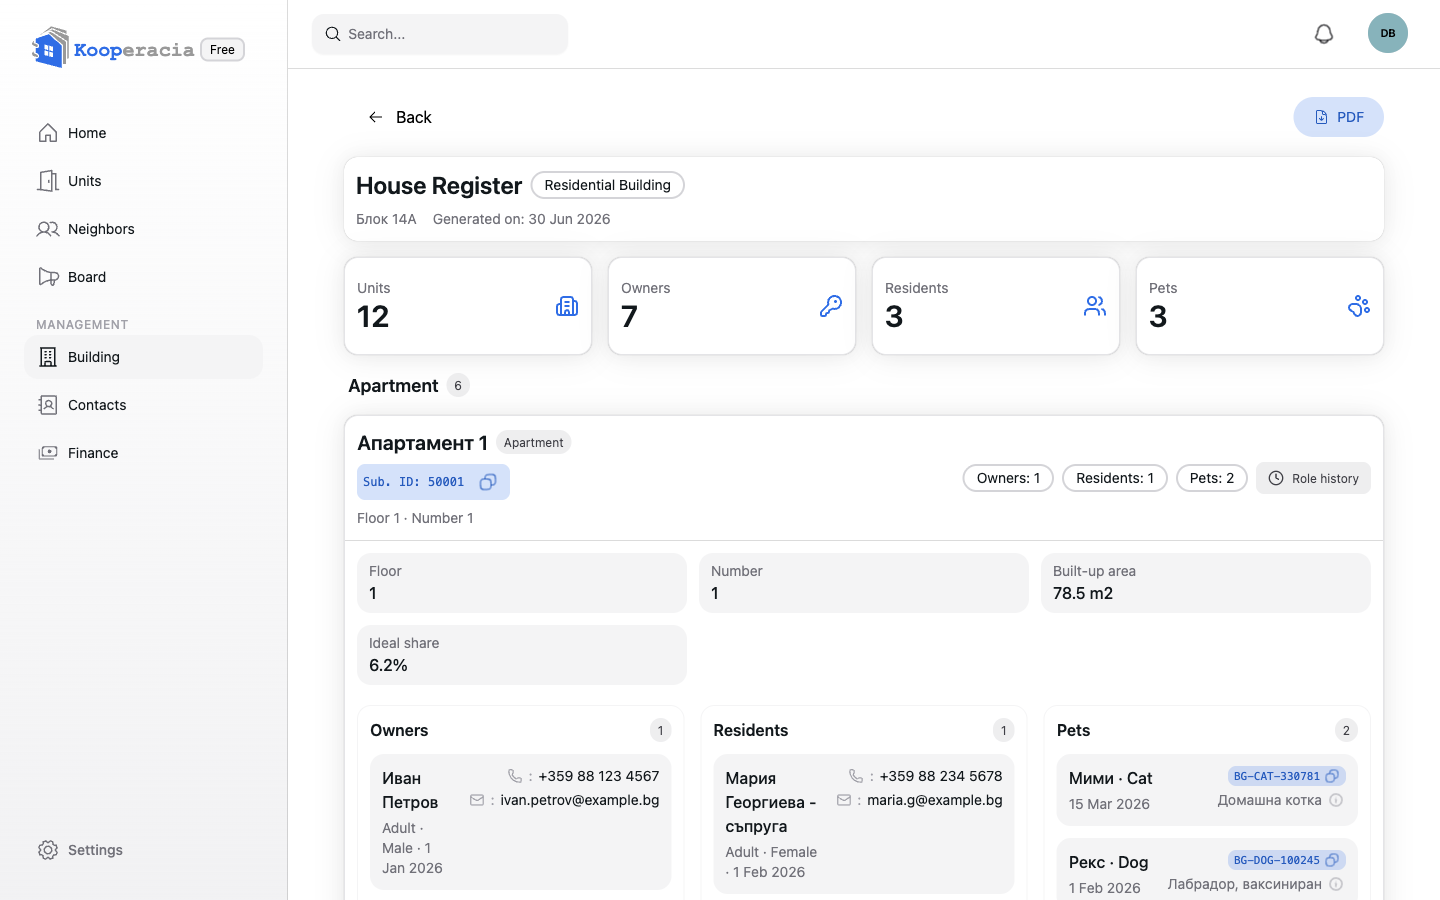Export the register as PDF

pyautogui.click(x=1338, y=117)
